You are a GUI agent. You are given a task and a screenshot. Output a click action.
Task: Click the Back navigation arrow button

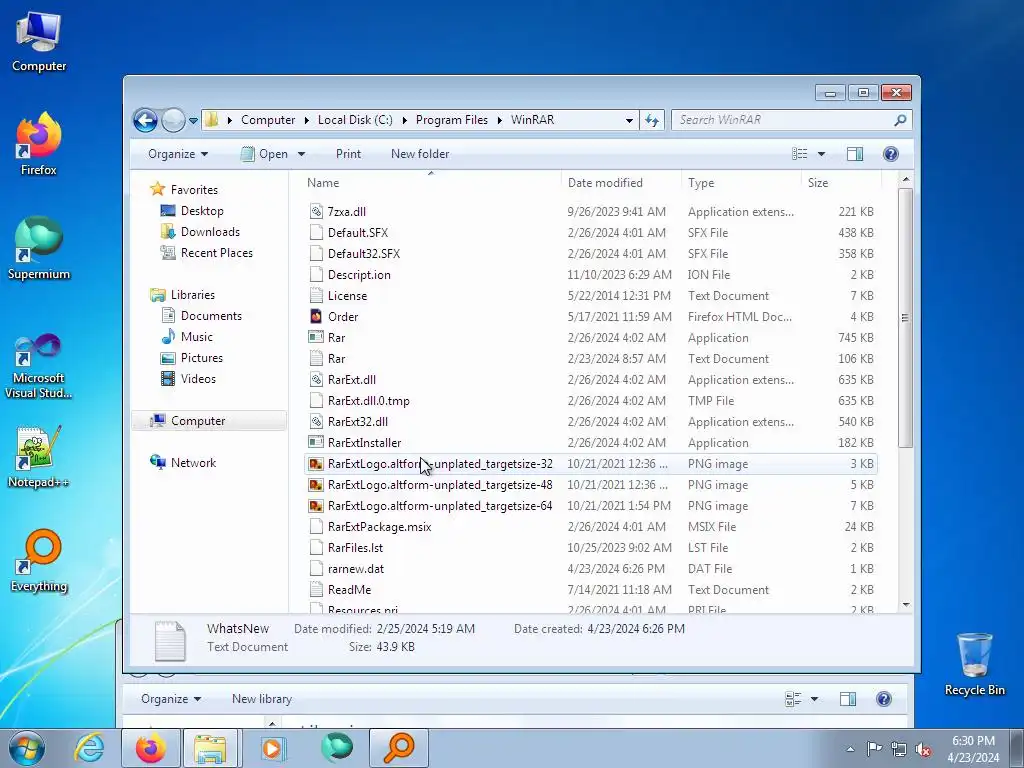[145, 120]
